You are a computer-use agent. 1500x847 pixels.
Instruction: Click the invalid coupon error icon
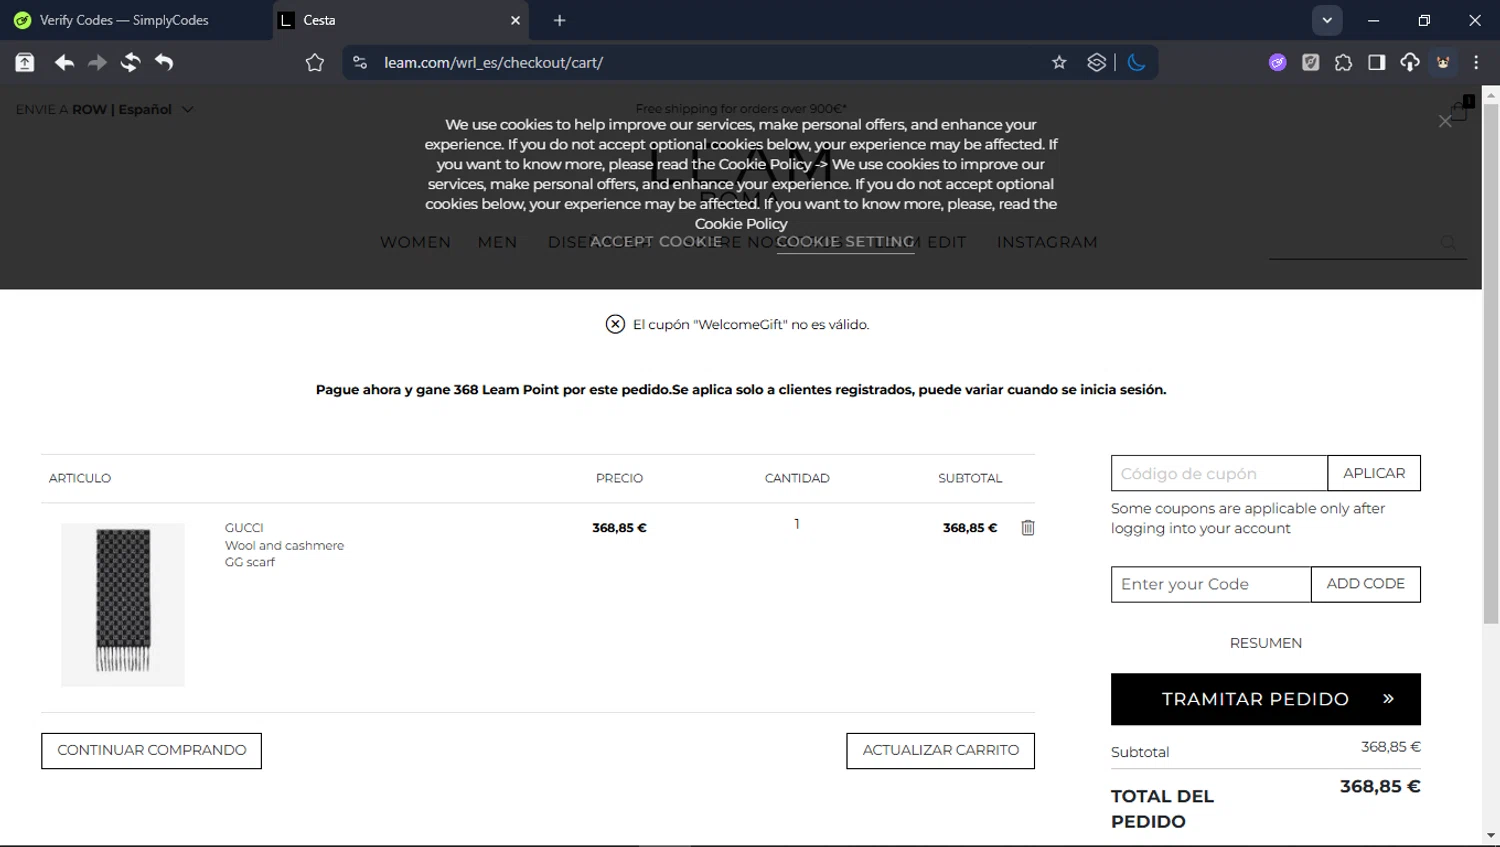pyautogui.click(x=615, y=324)
